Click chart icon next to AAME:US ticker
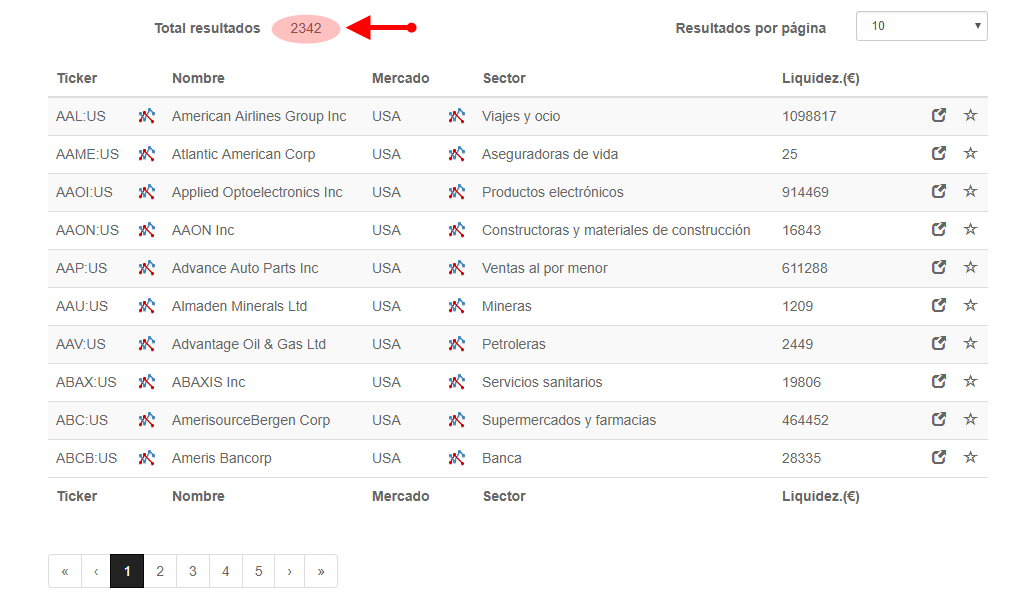Viewport: 1027px width, 597px height. click(147, 154)
